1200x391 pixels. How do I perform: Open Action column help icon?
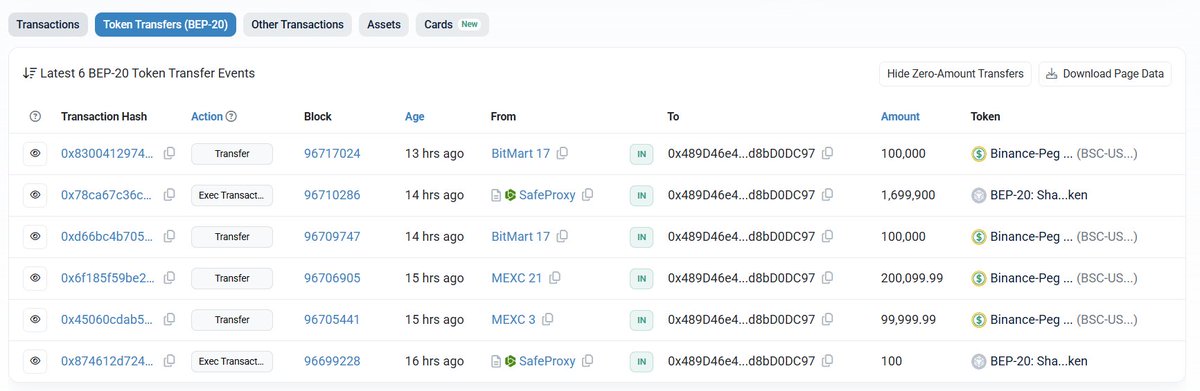(x=231, y=117)
